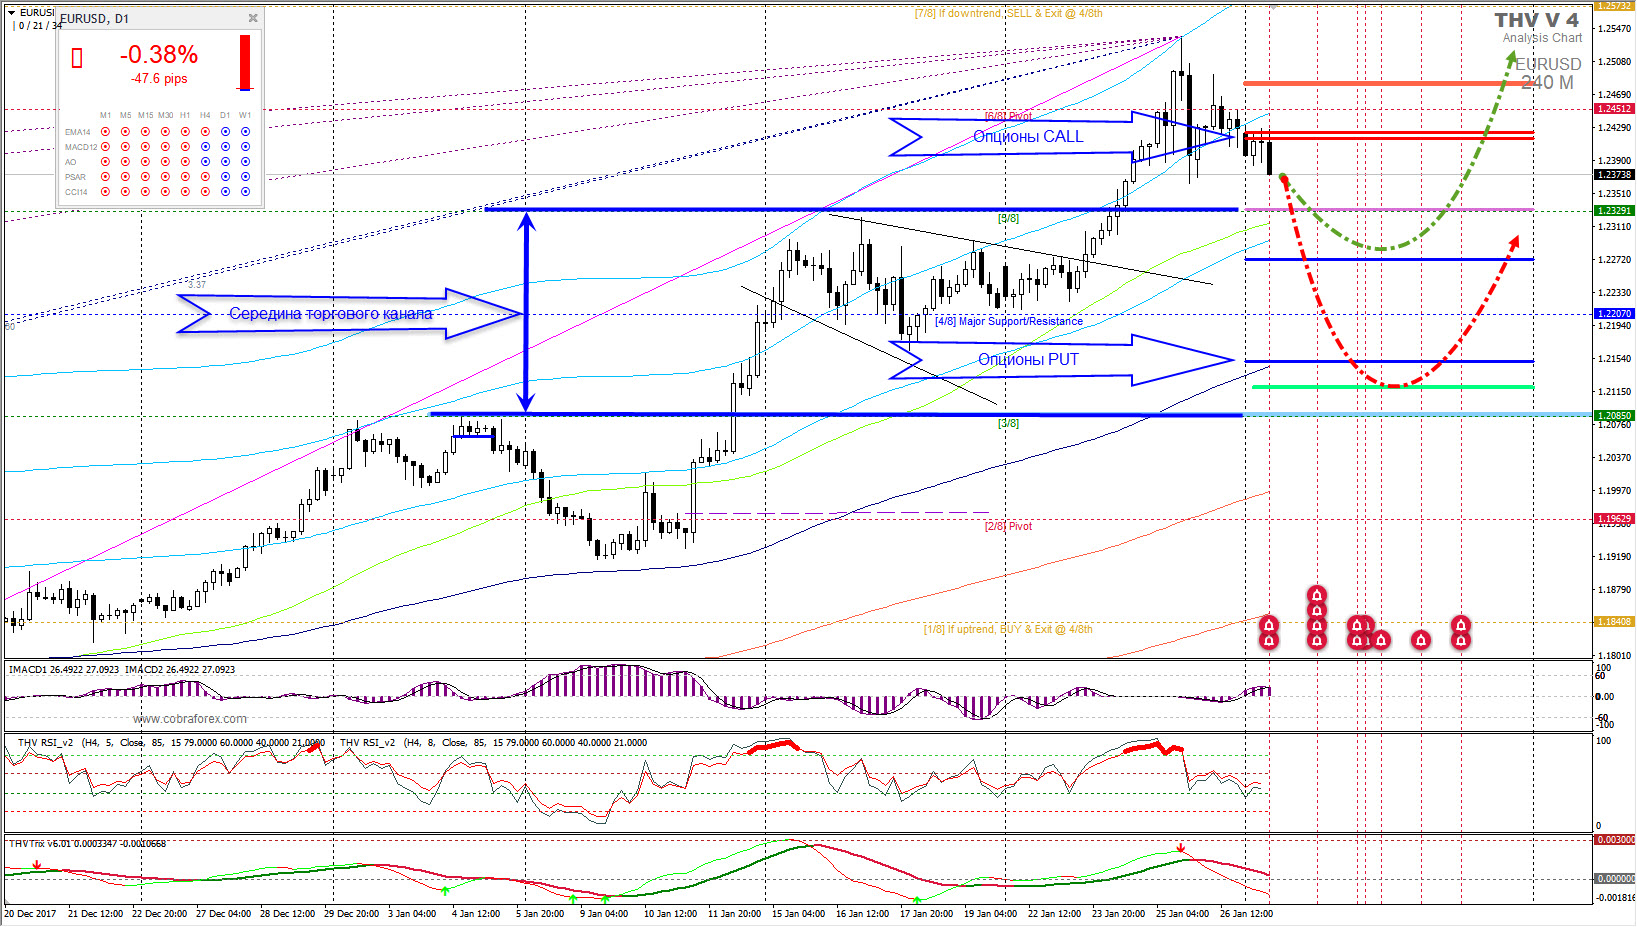
Task: Click the upper bell in the rightmost alert pair
Action: point(1460,625)
